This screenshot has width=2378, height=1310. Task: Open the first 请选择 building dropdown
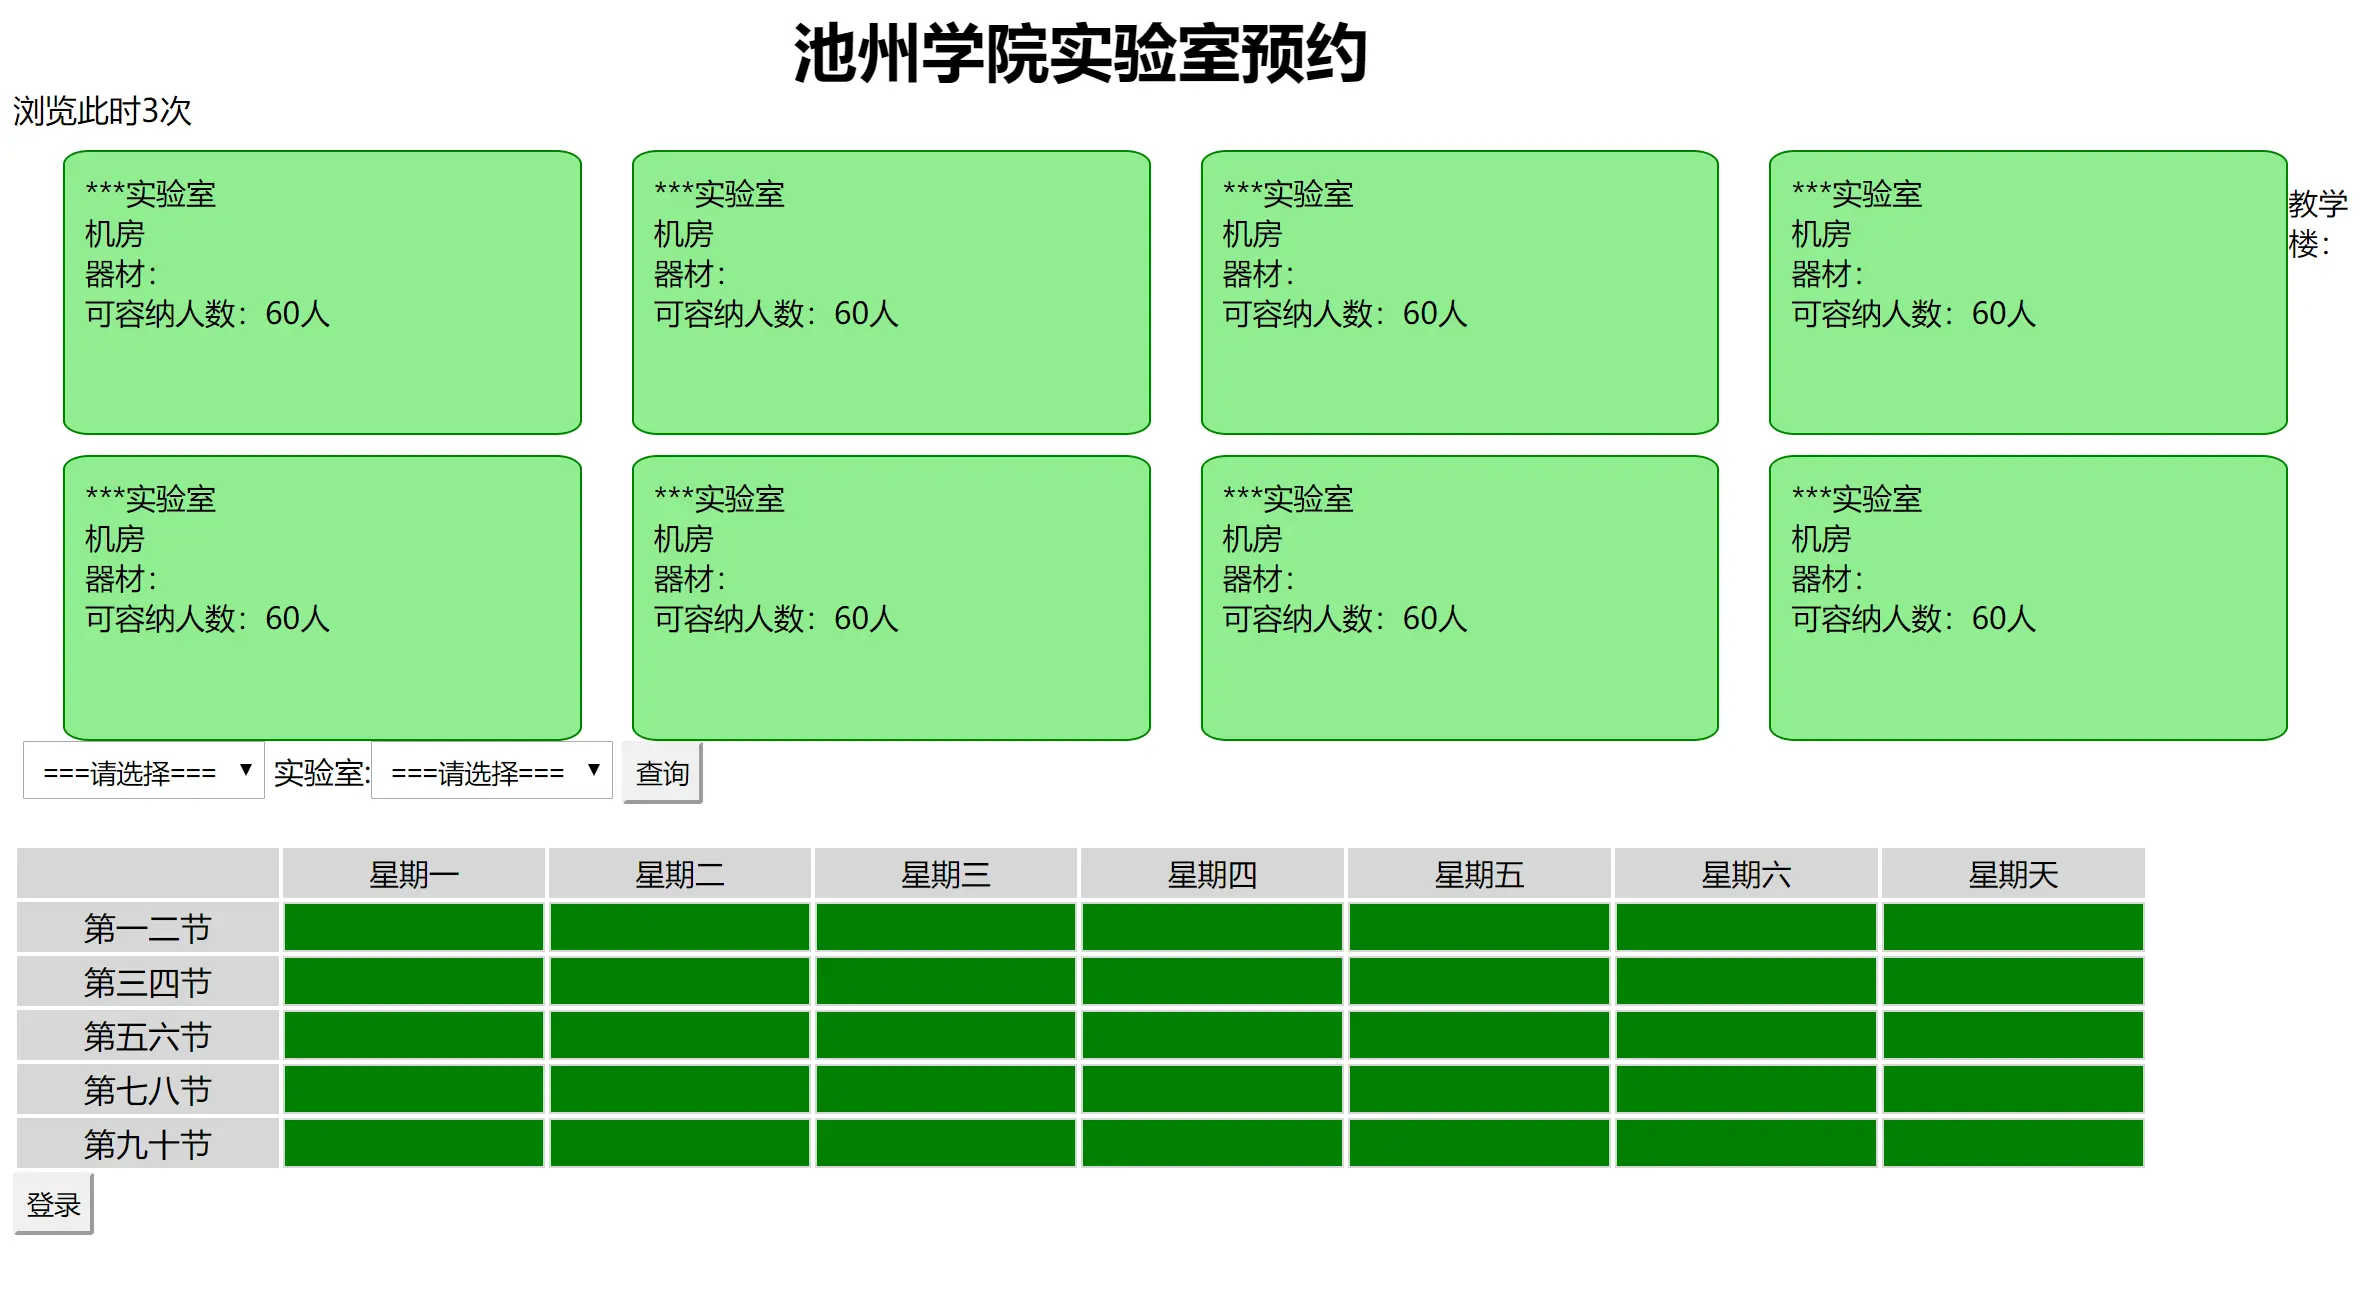[144, 771]
